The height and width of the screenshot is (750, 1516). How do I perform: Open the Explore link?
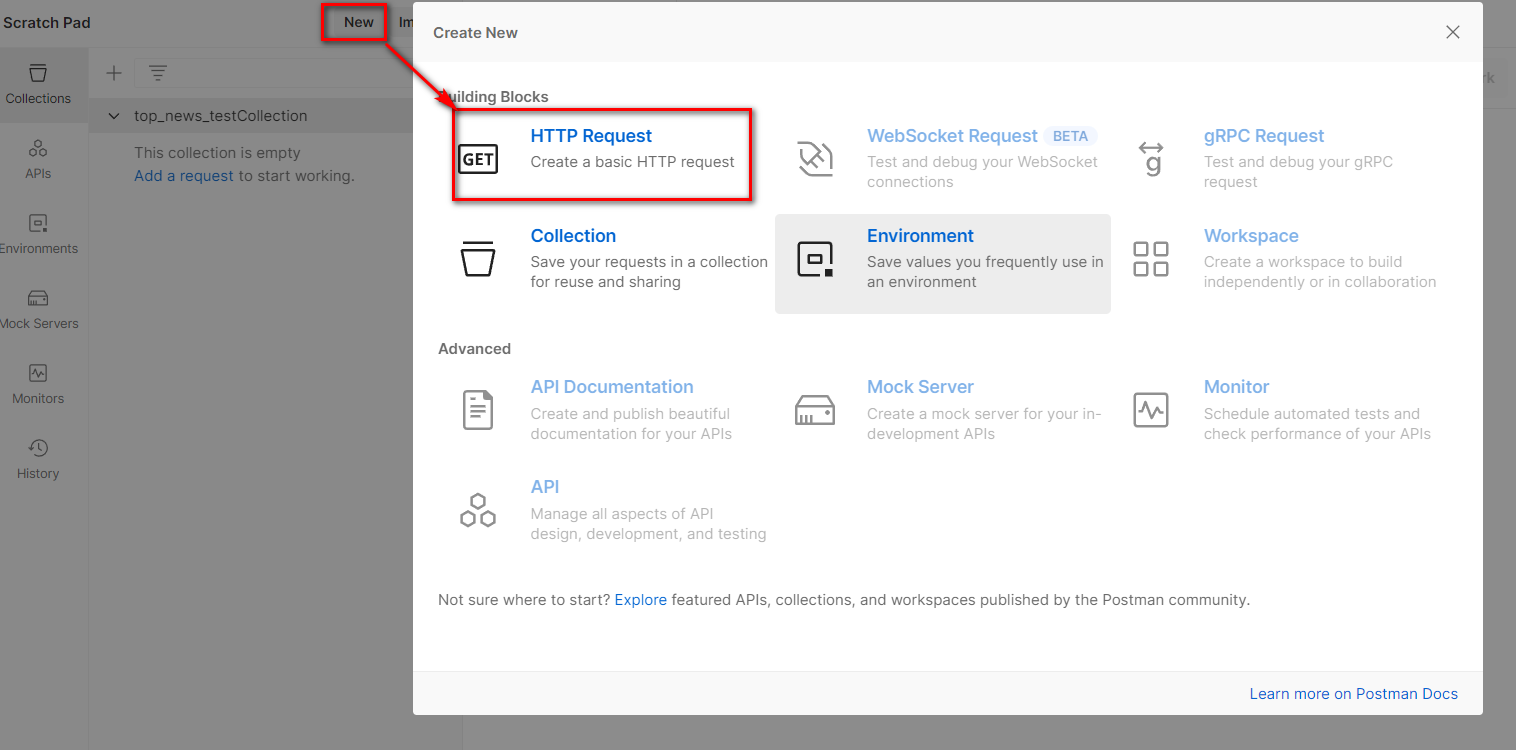coord(640,600)
